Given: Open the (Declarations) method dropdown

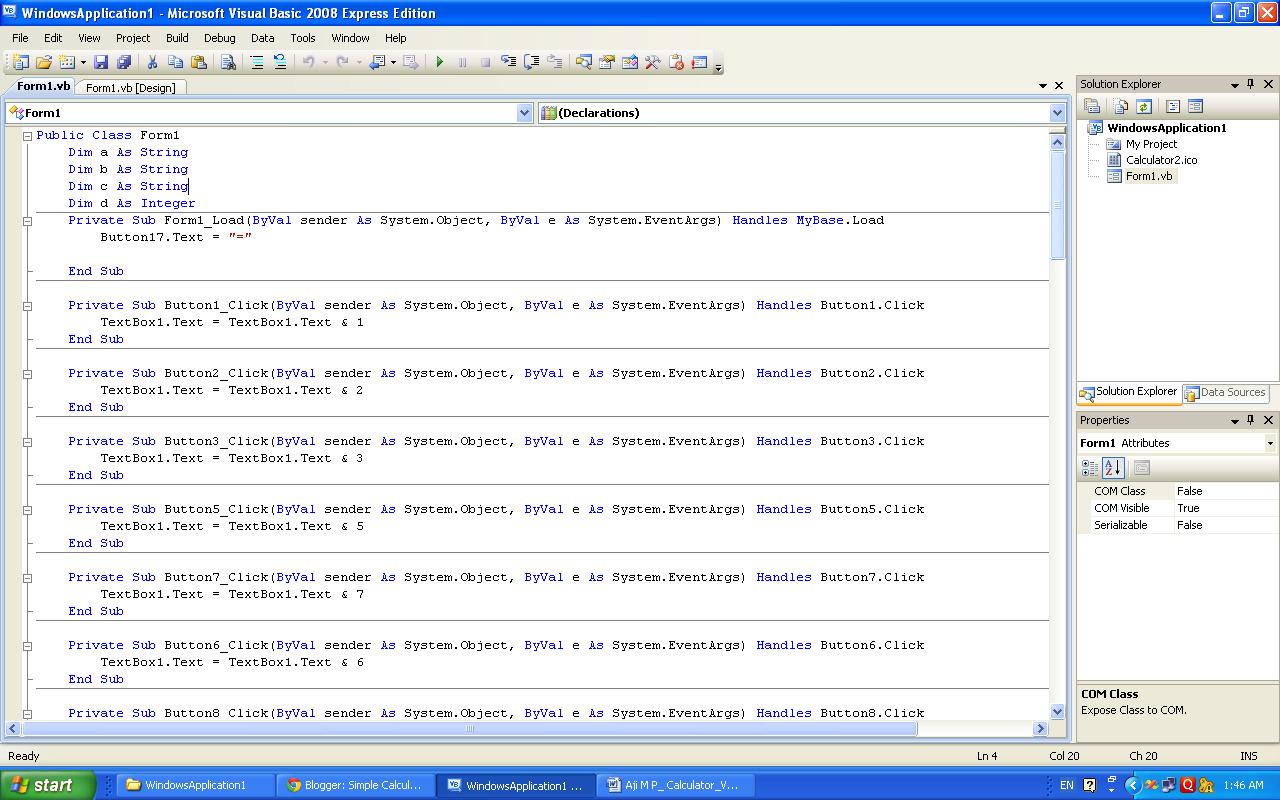Looking at the screenshot, I should tap(1057, 113).
